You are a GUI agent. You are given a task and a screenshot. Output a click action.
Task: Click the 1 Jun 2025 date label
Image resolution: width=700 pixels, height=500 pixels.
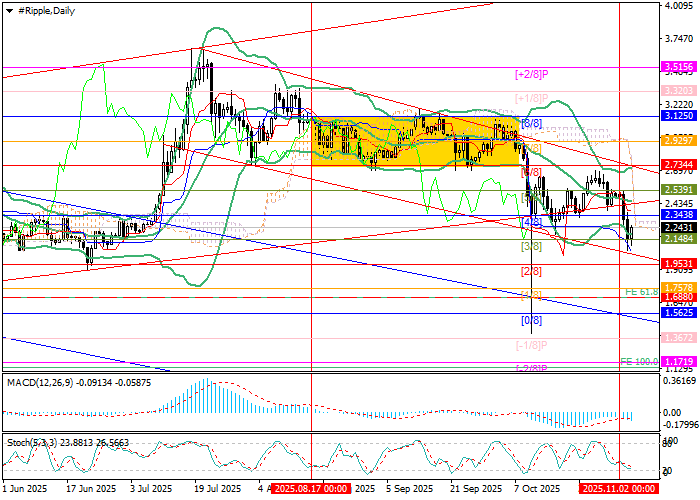tap(24, 488)
